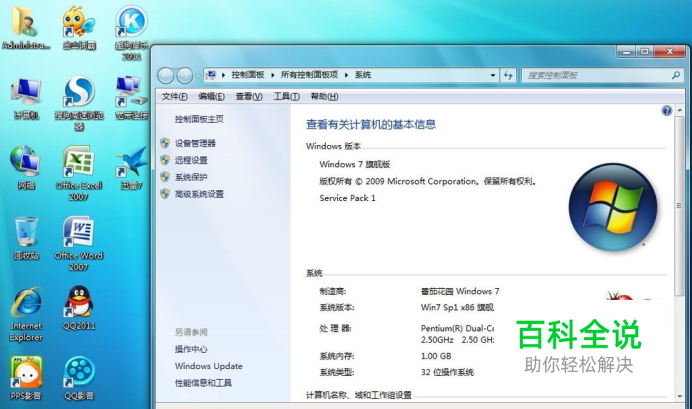Click the 'Win7 Sp1 x86' version value
The width and height of the screenshot is (692, 409).
coord(457,308)
